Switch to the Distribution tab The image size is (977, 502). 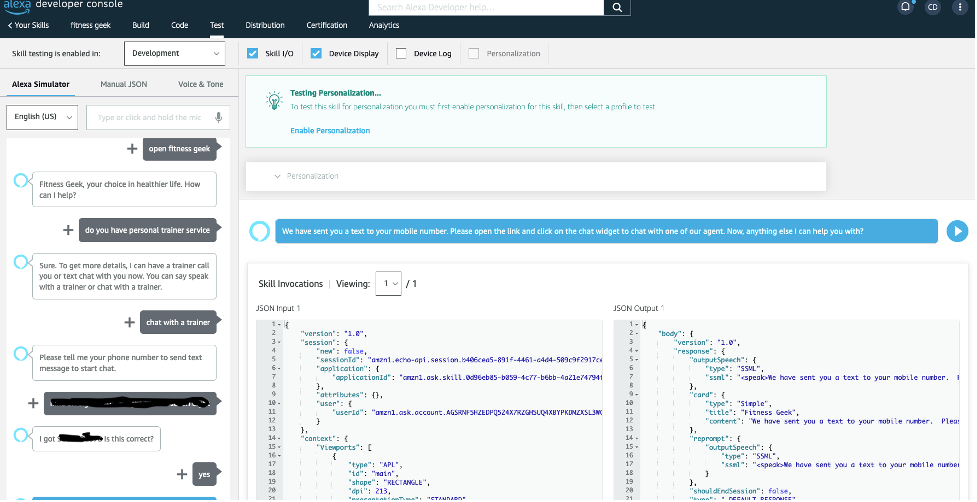(265, 26)
